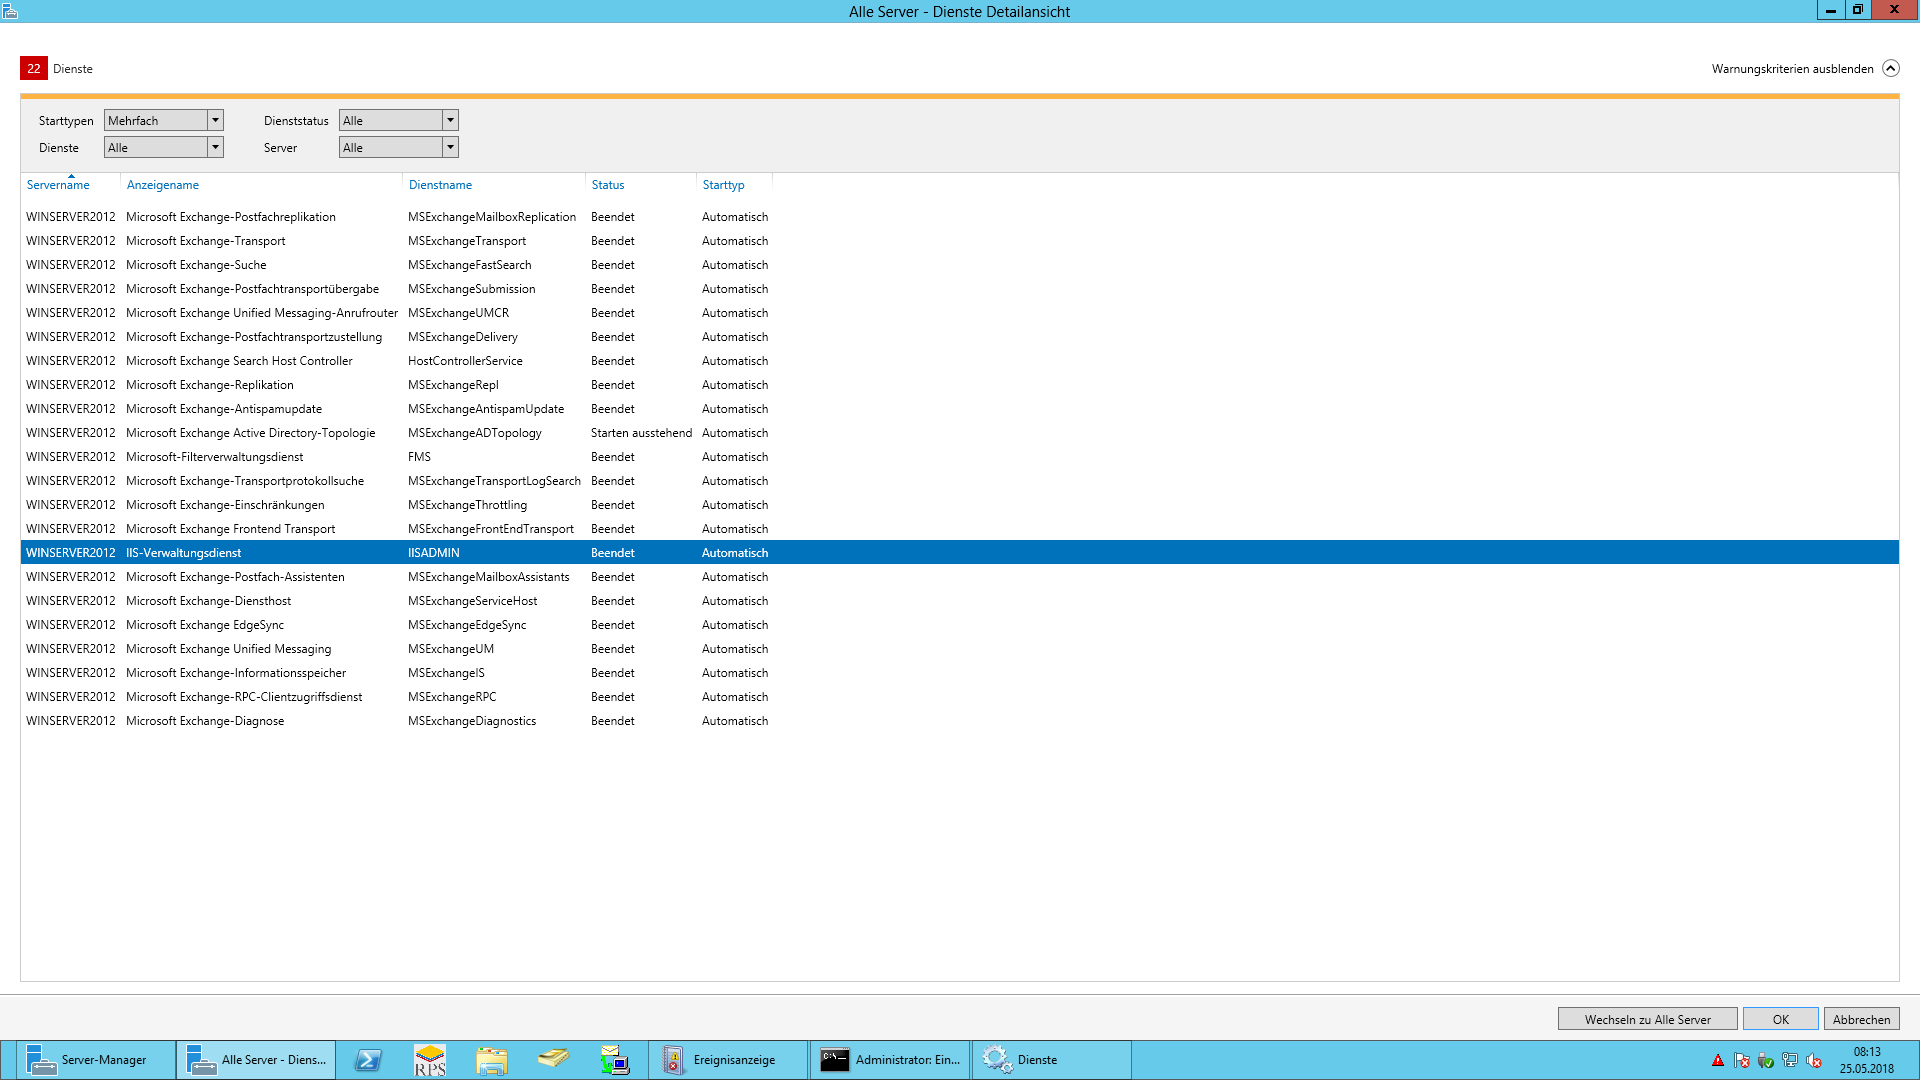This screenshot has height=1080, width=1920.
Task: Open the Server filter dropdown
Action: pos(399,147)
